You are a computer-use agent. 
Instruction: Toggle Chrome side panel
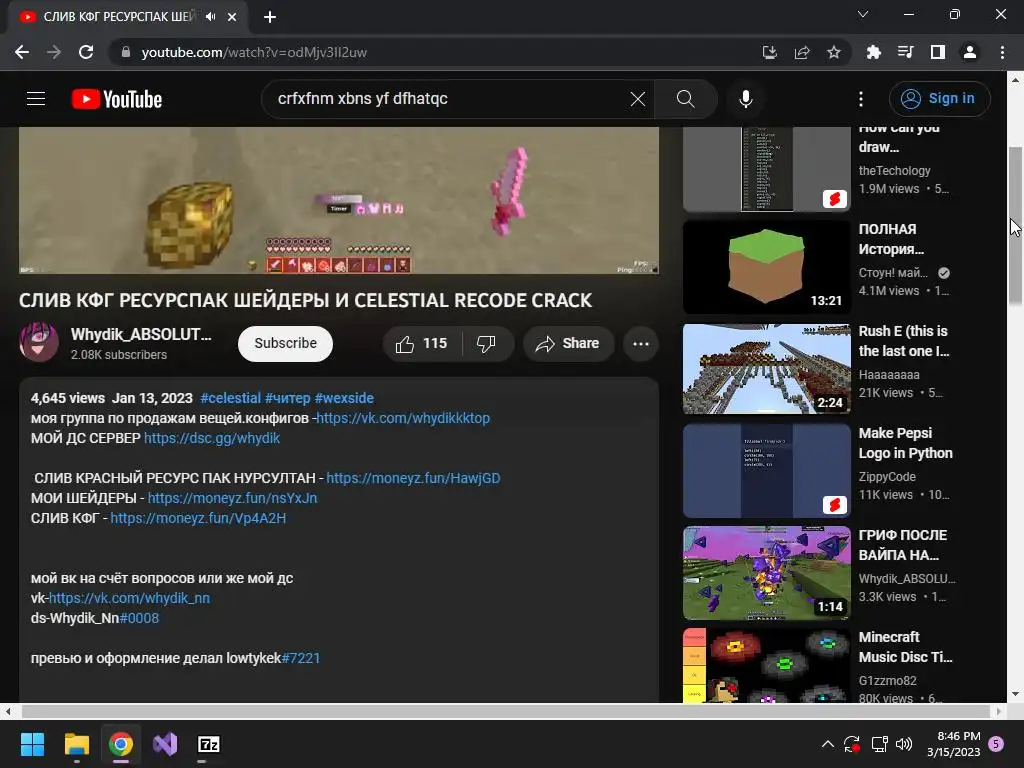(x=938, y=52)
